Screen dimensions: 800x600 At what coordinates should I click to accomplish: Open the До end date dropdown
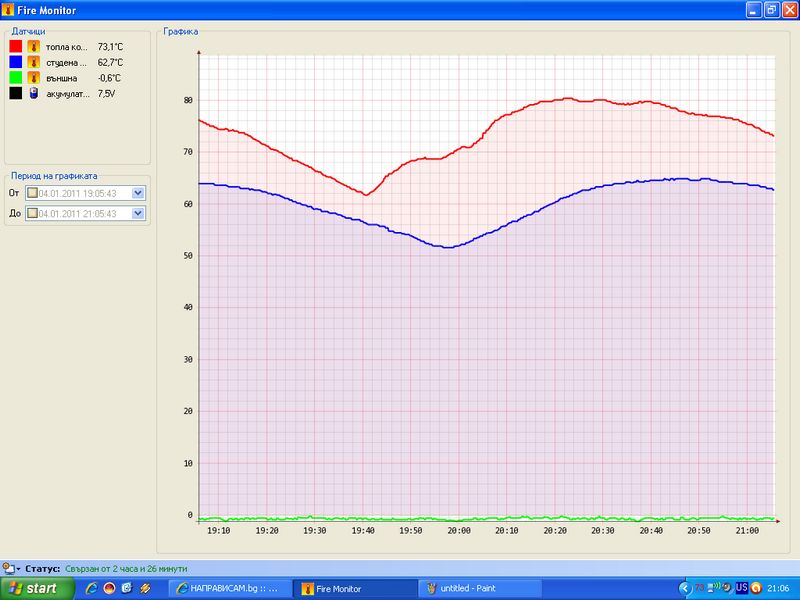click(x=138, y=213)
